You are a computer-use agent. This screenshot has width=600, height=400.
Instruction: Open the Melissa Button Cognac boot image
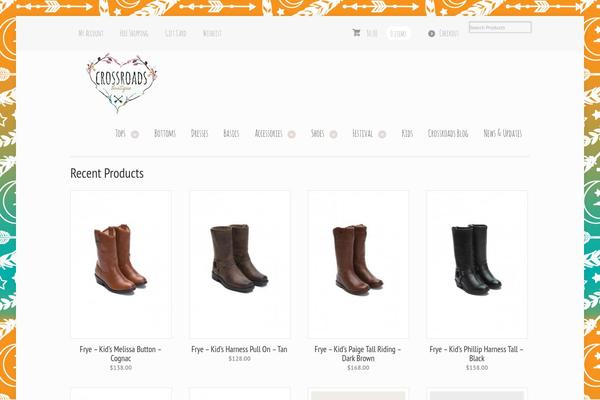(x=121, y=264)
